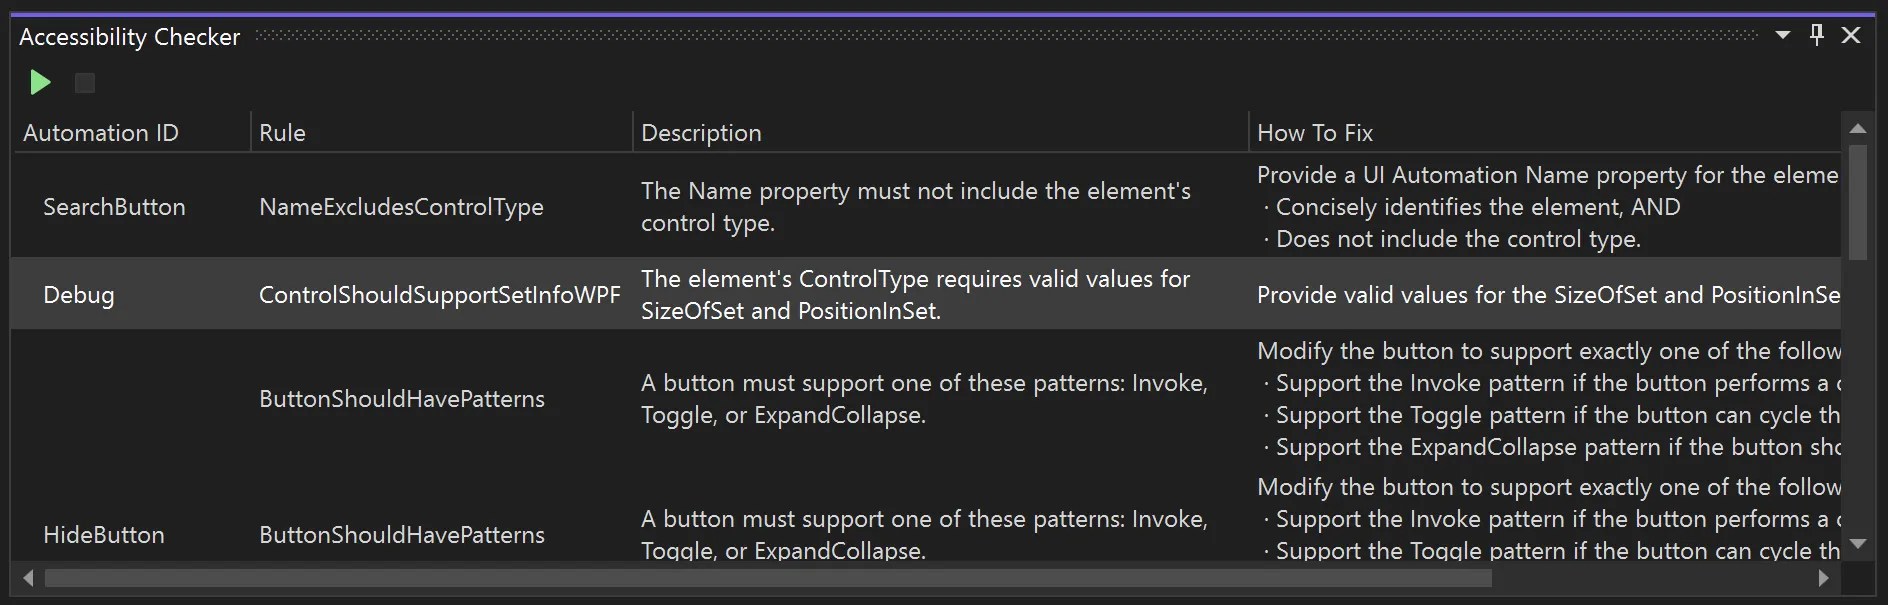Close the Accessibility Checker panel
Image resolution: width=1888 pixels, height=605 pixels.
point(1852,34)
